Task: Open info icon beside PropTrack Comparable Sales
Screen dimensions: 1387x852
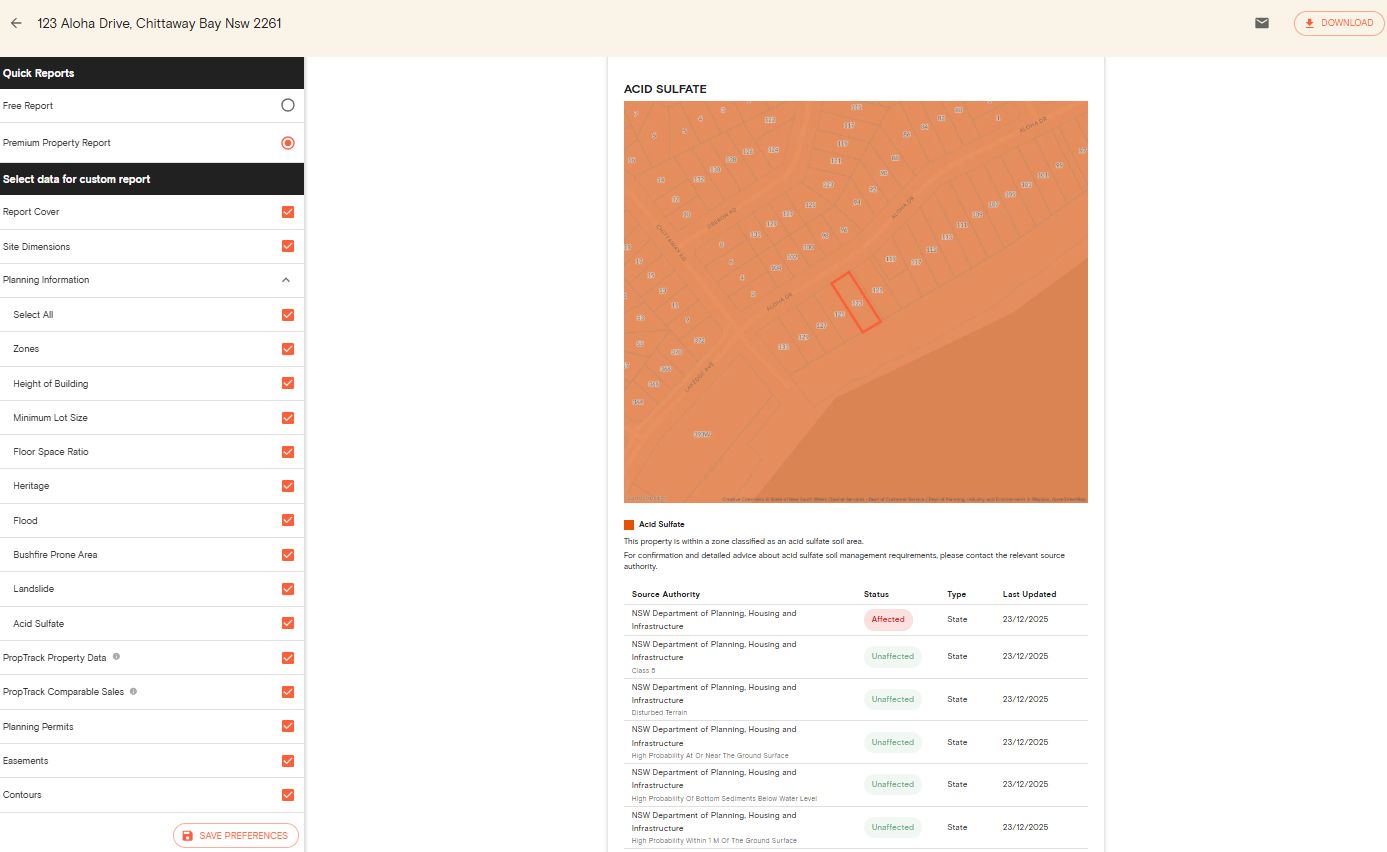Action: [x=133, y=691]
